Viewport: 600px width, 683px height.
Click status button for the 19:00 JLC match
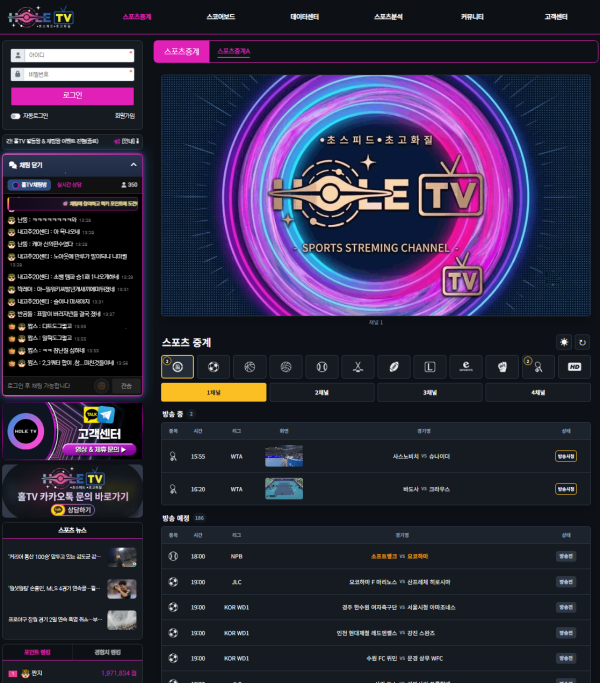(566, 582)
